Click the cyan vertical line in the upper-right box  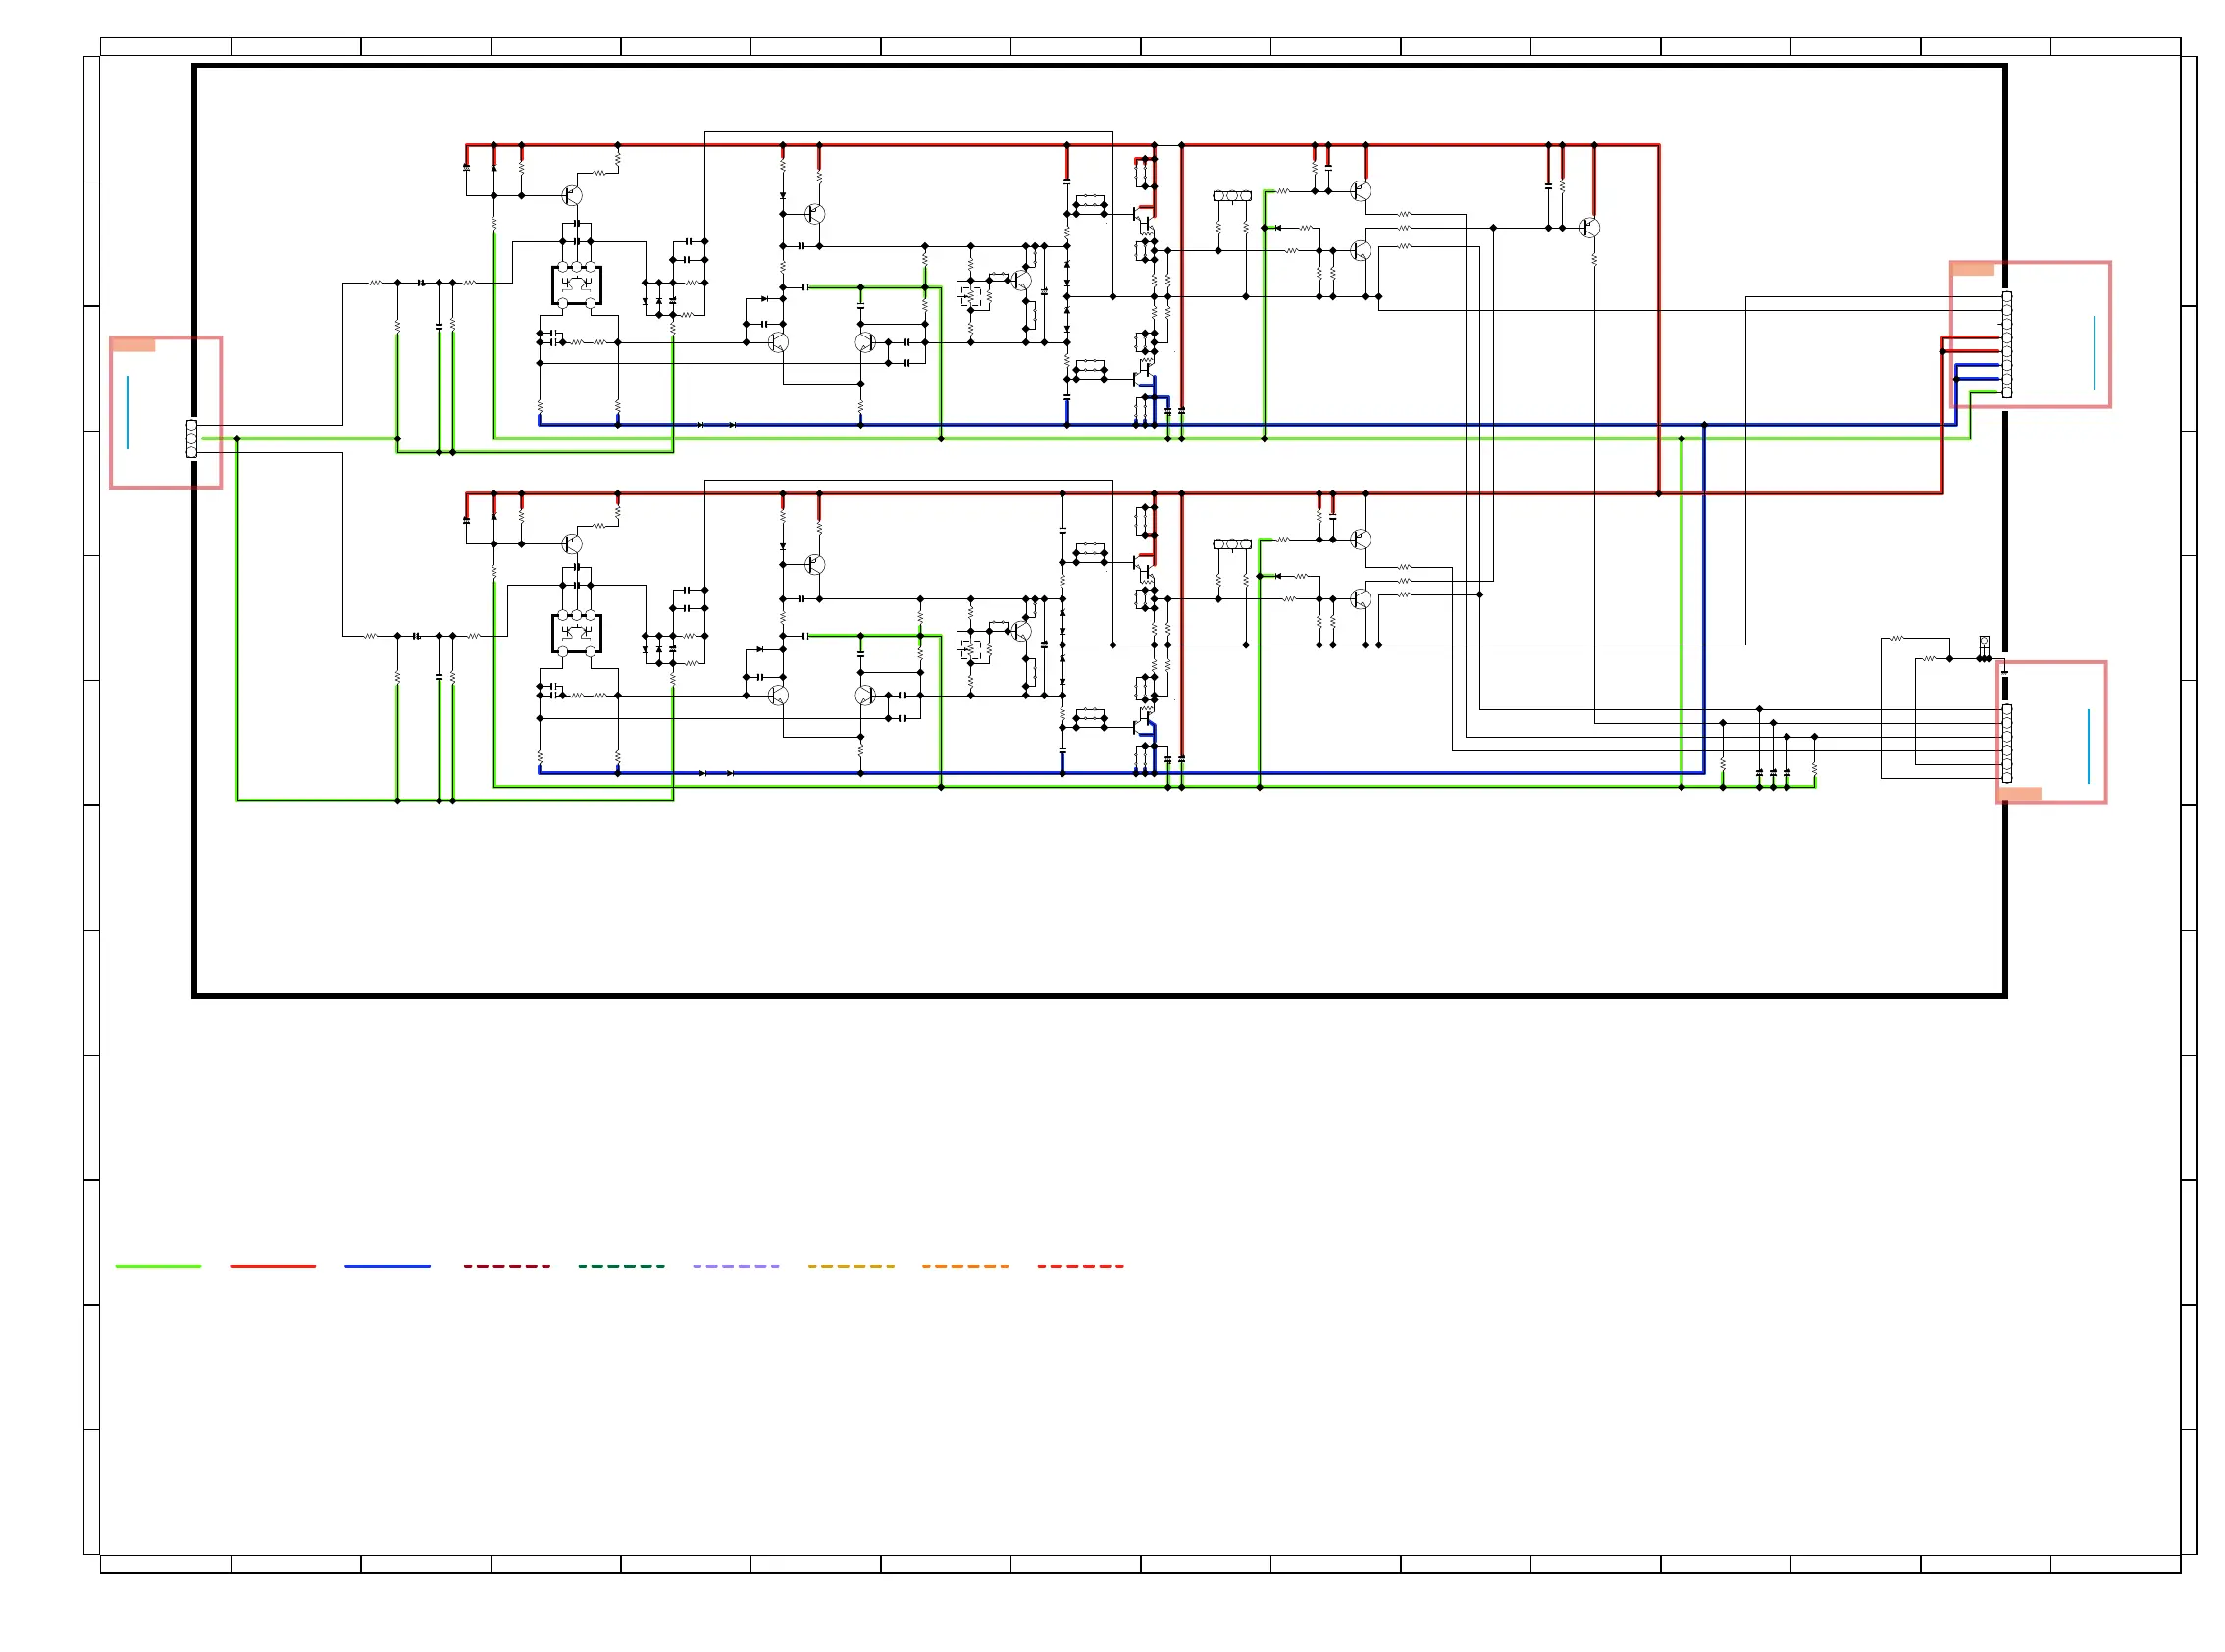[x=2093, y=353]
